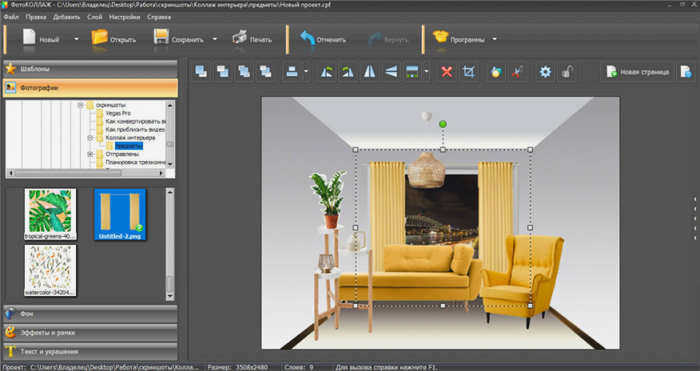Open the Файл menu

pos(11,17)
